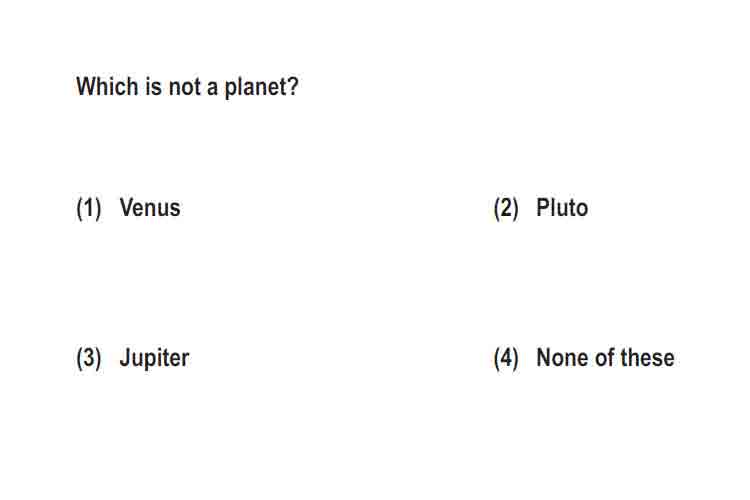Choose the Pluto answer option

click(x=562, y=208)
